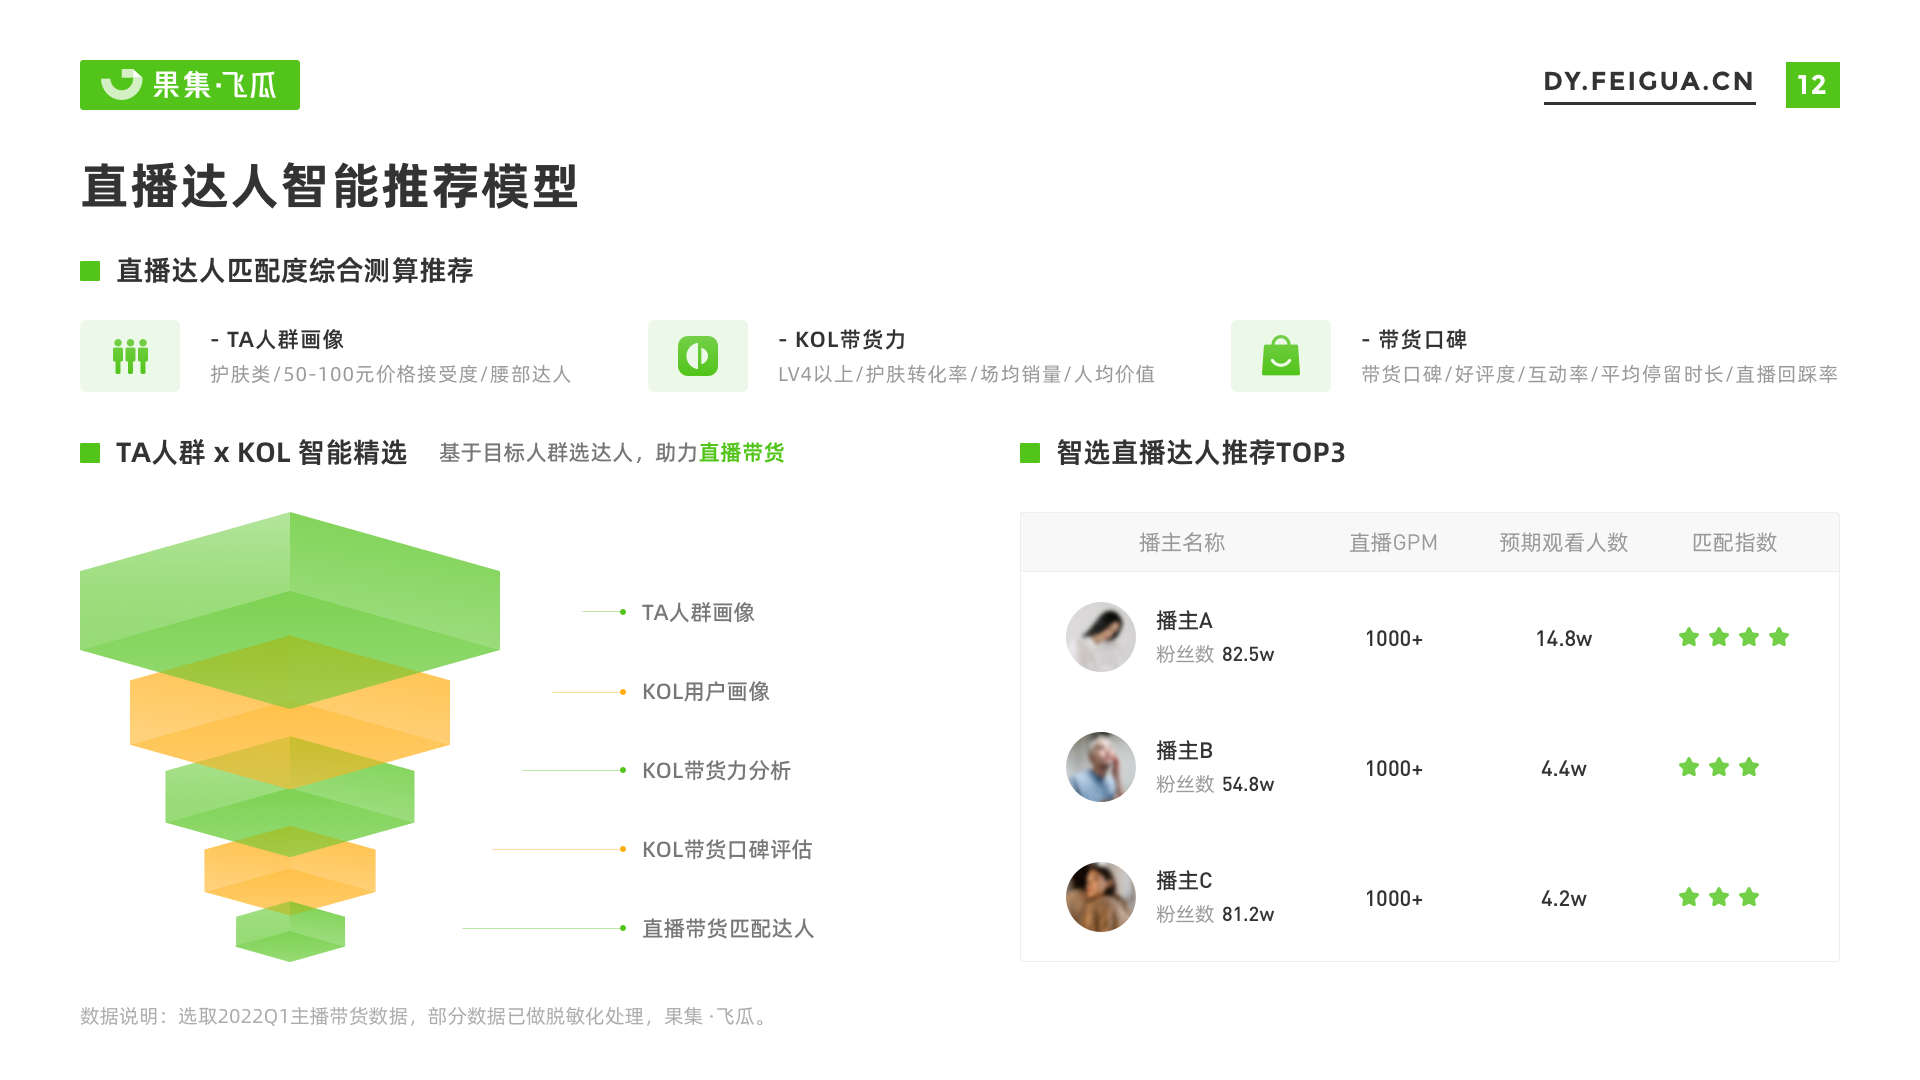1920x1080 pixels.
Task: Click the TA人群画像 people icon
Action: (130, 356)
